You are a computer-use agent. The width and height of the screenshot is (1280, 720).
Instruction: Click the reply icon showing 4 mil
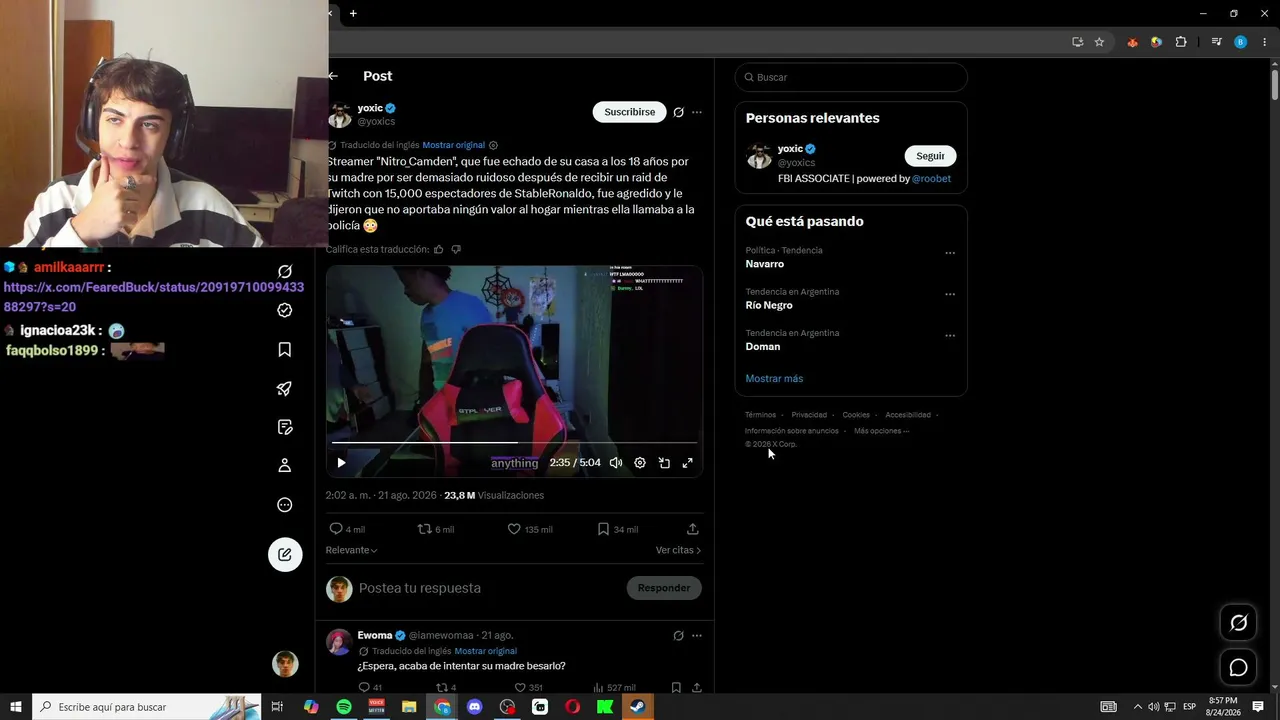pos(347,529)
